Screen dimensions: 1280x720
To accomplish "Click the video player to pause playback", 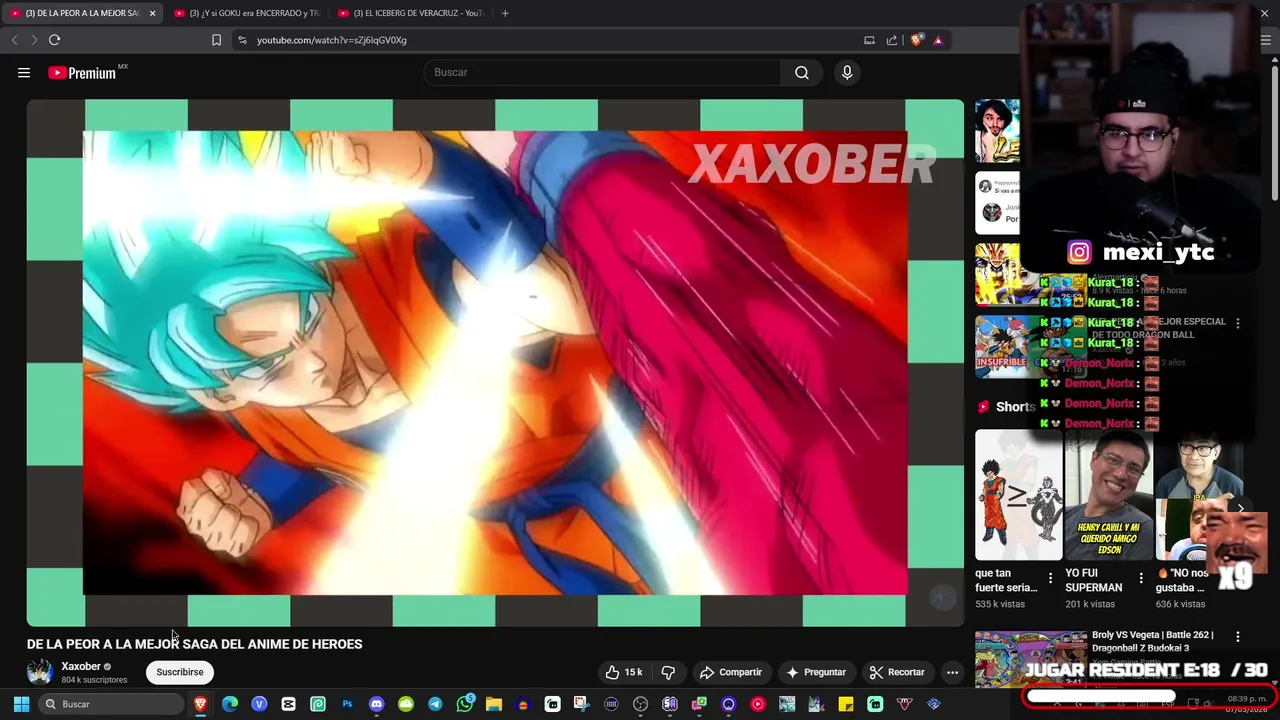I will coord(495,362).
